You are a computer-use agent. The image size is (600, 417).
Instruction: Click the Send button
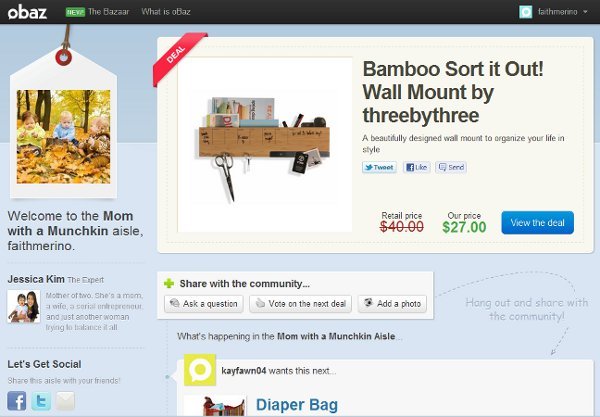451,167
